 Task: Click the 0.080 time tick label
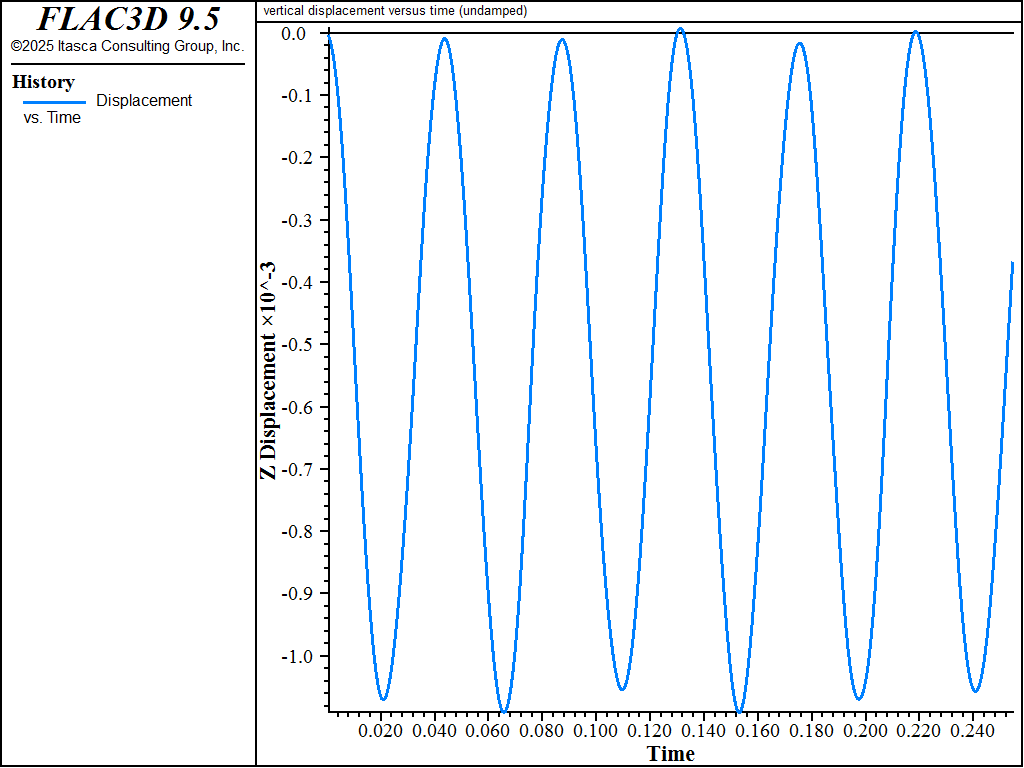[543, 730]
